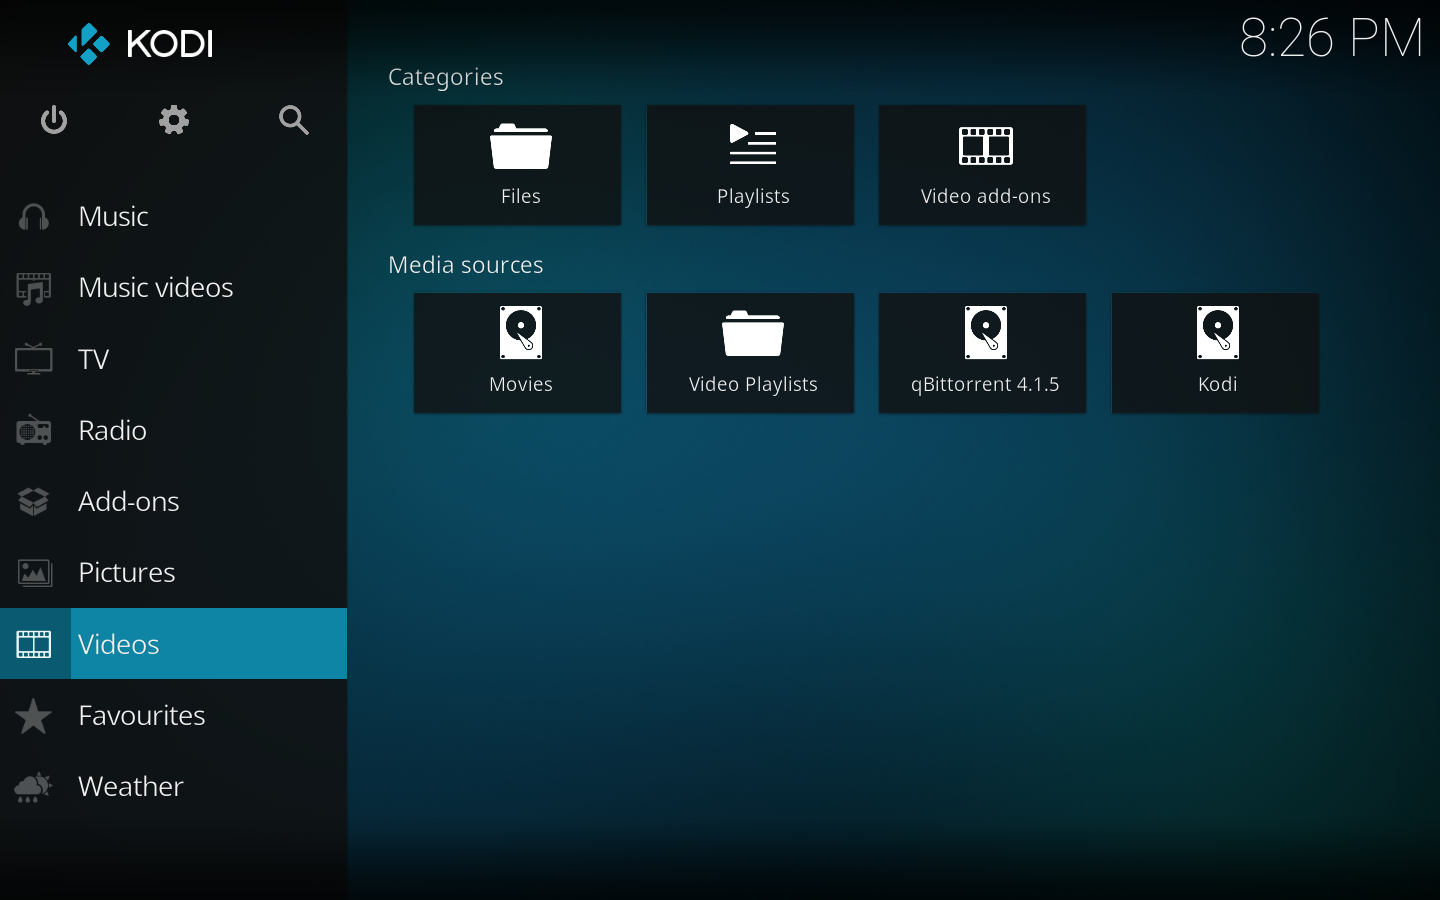Open the Add-ons menu item

[x=129, y=502]
